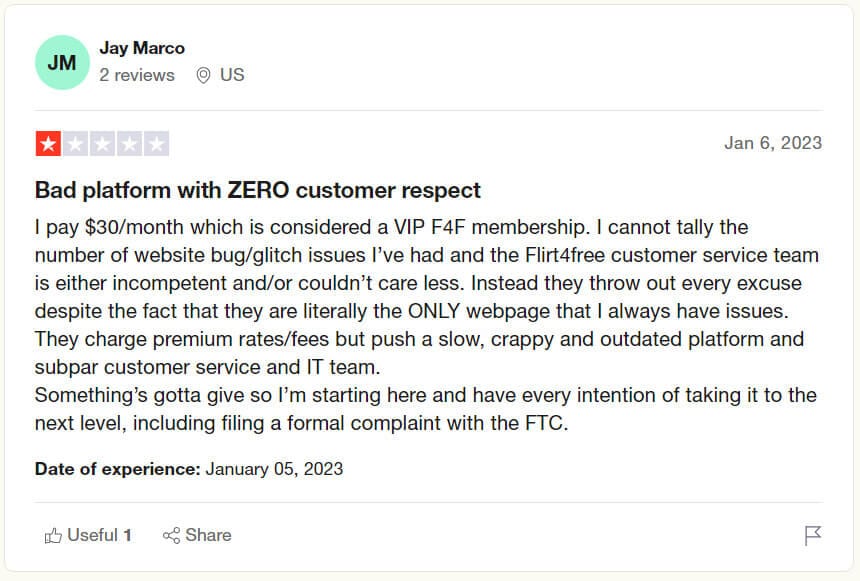
Task: Flag this review with the flag icon
Action: [812, 535]
